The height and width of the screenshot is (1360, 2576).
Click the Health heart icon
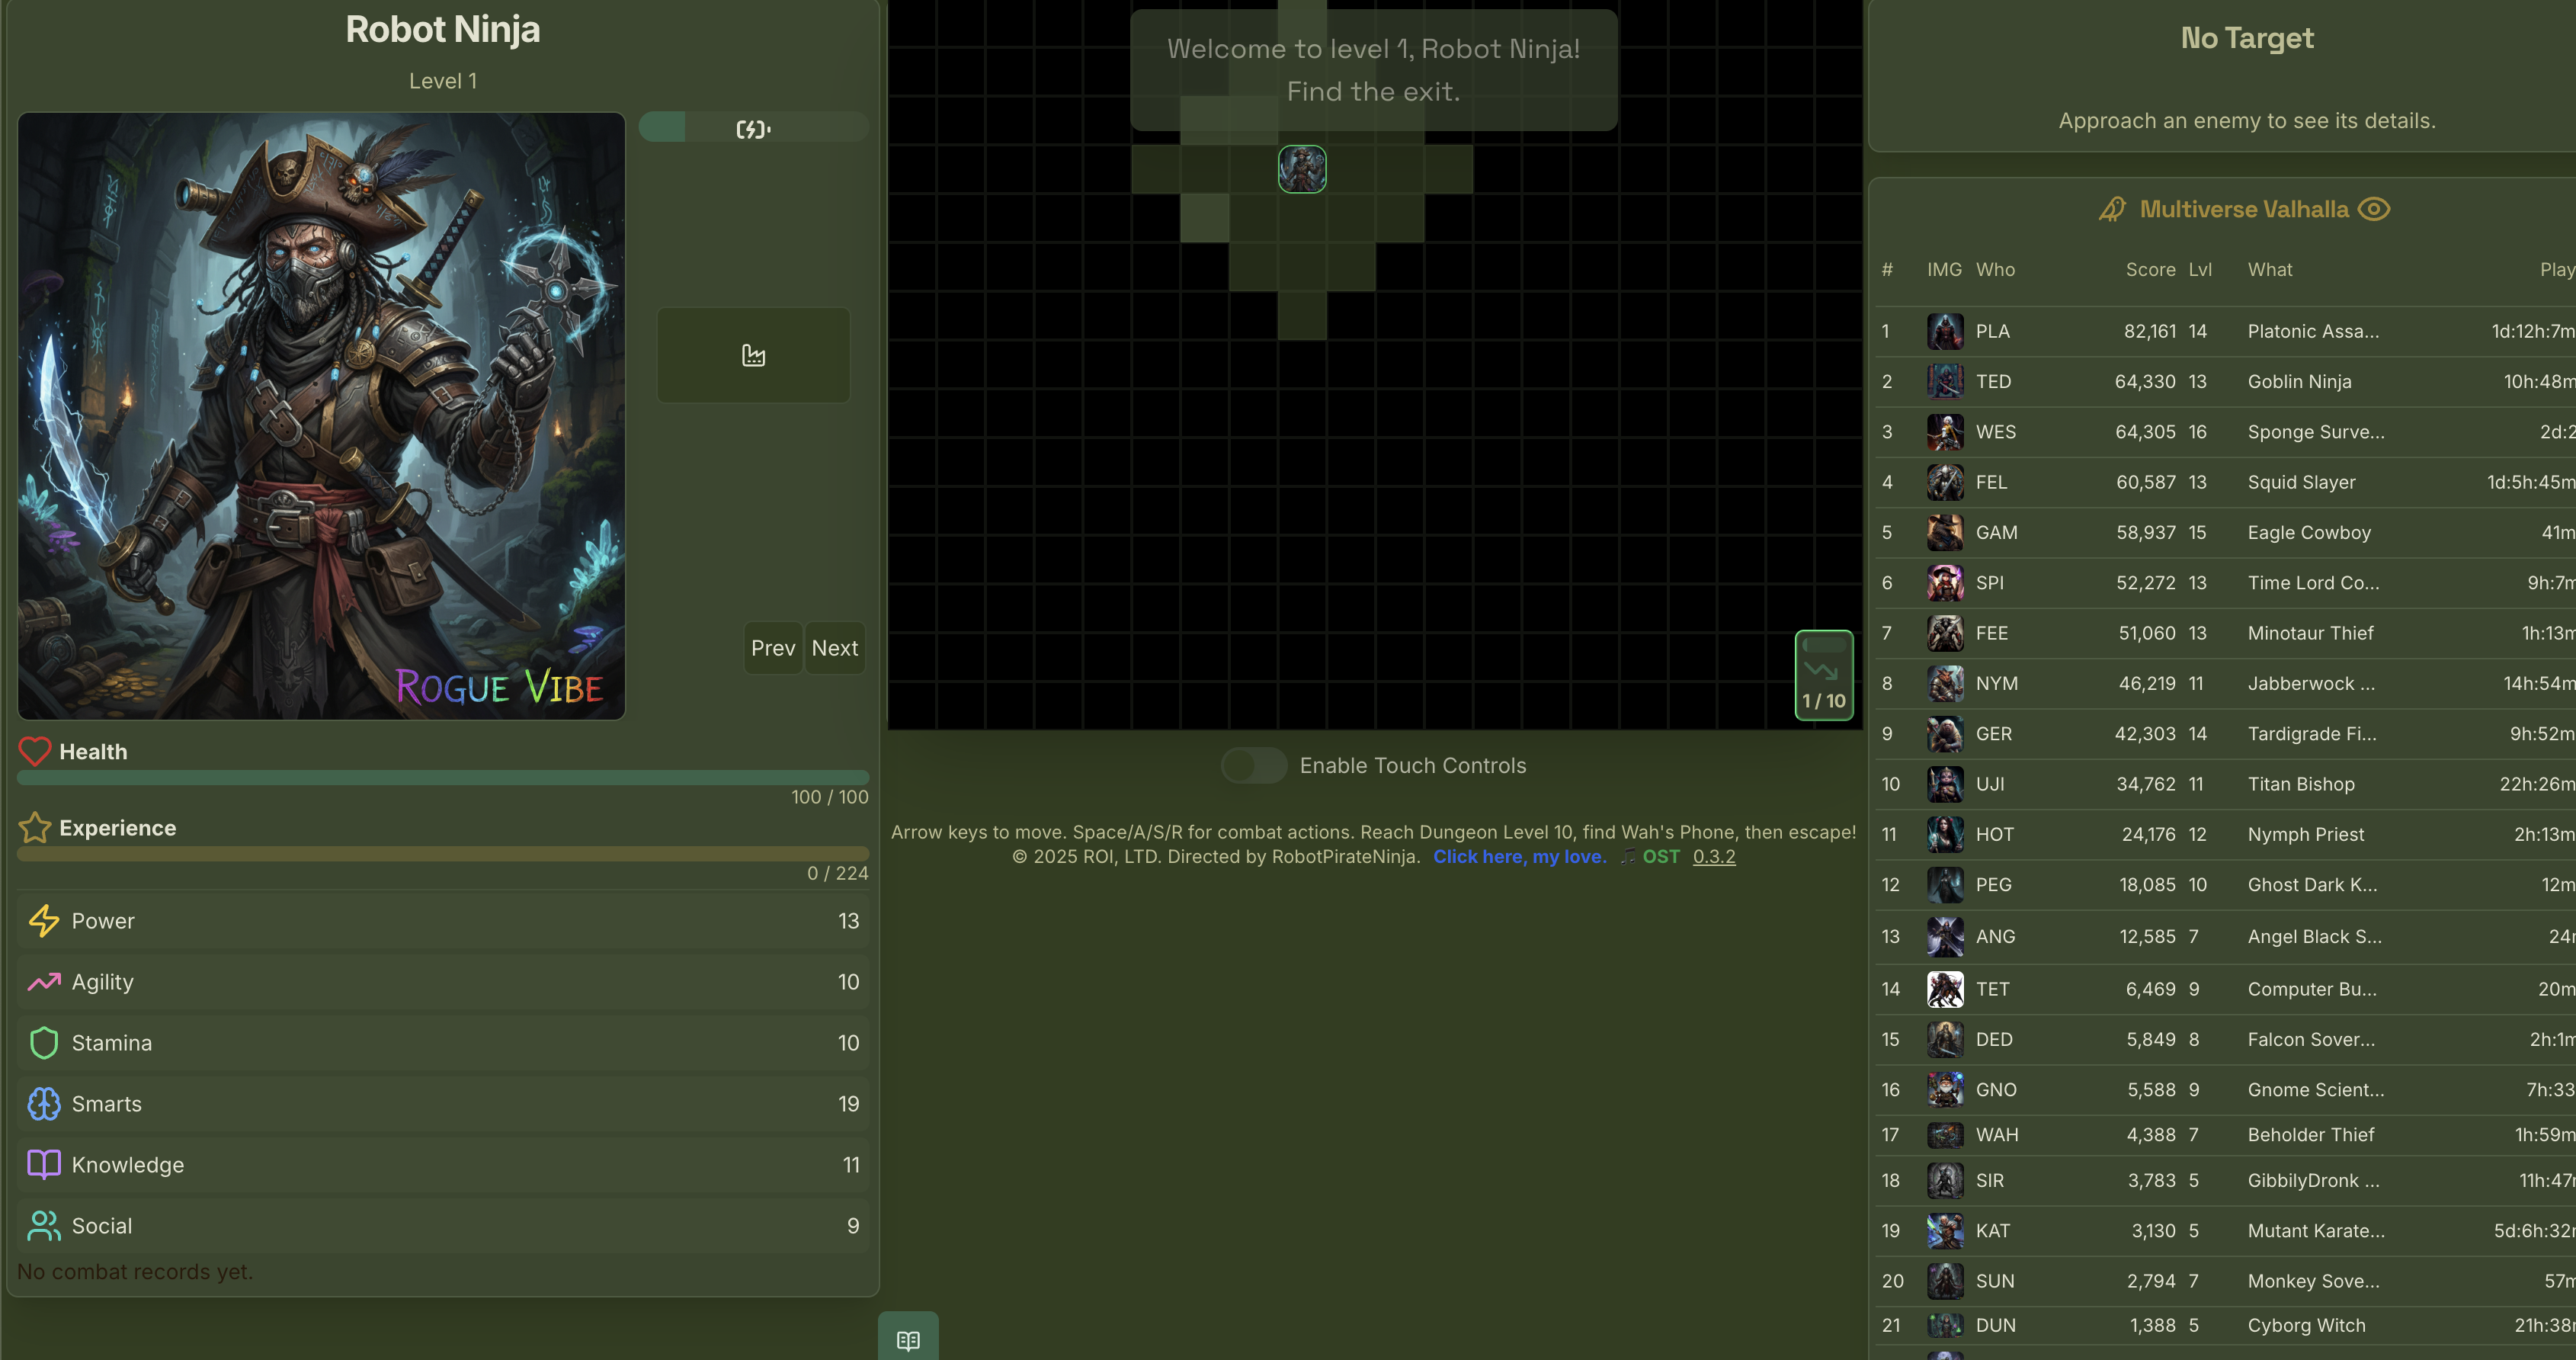tap(35, 751)
